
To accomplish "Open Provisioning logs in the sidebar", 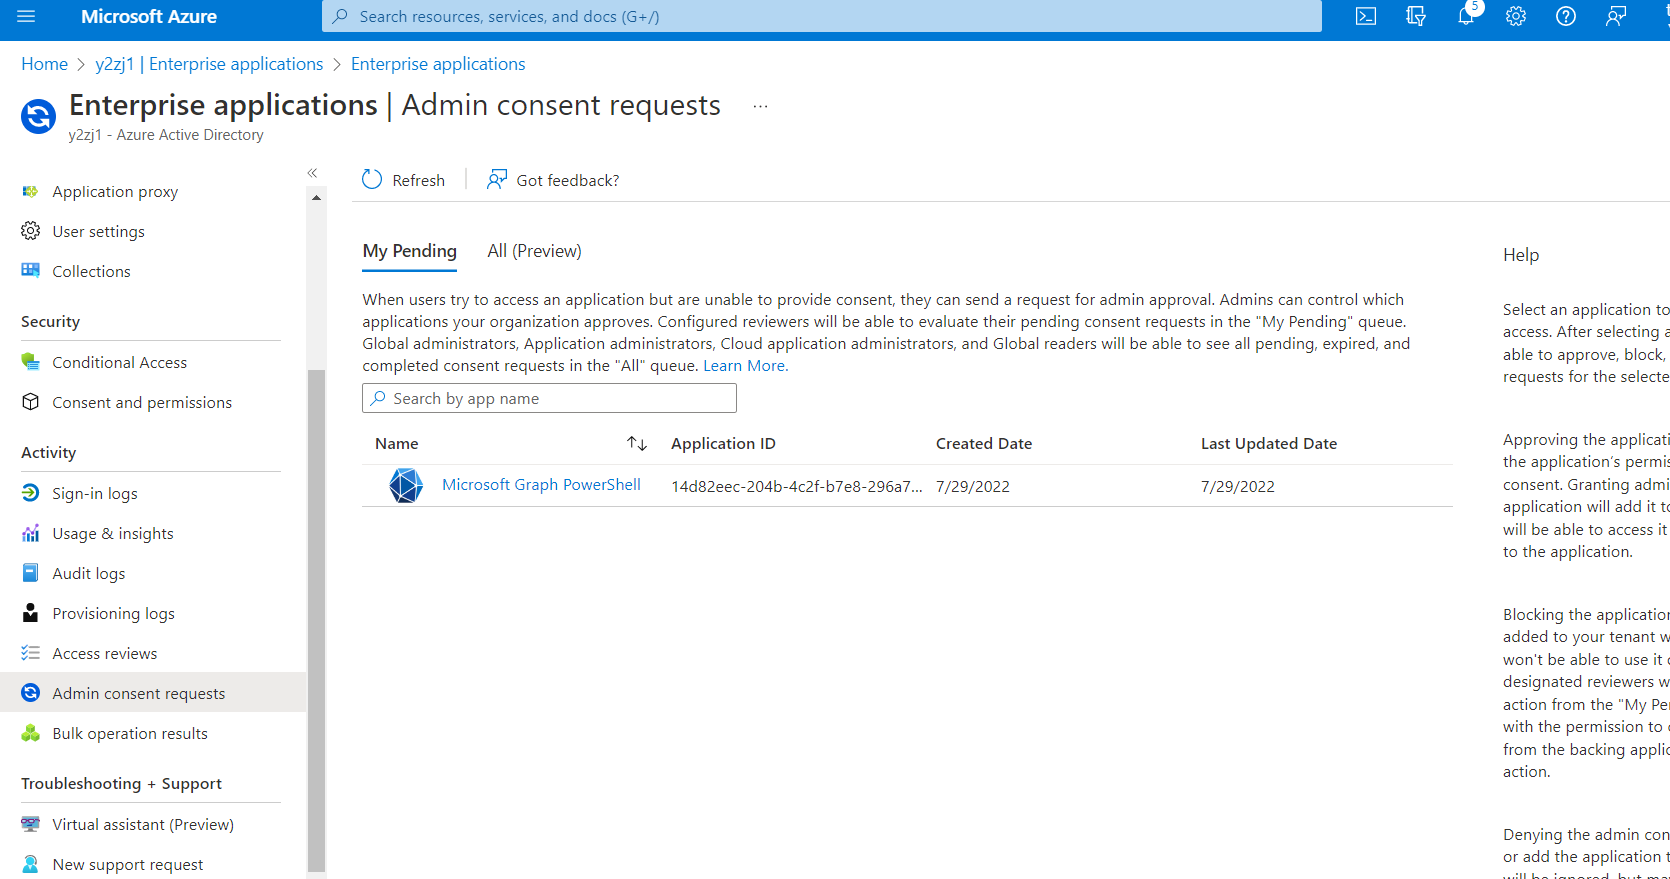I will [113, 613].
